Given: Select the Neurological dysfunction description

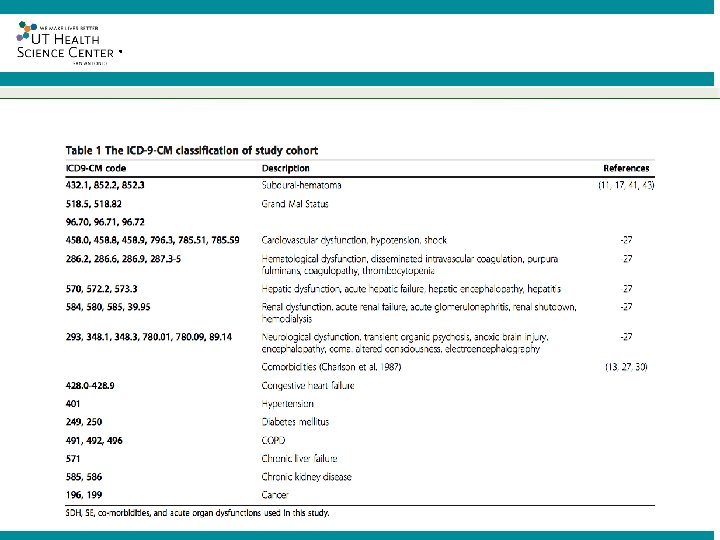Looking at the screenshot, I should [x=405, y=343].
